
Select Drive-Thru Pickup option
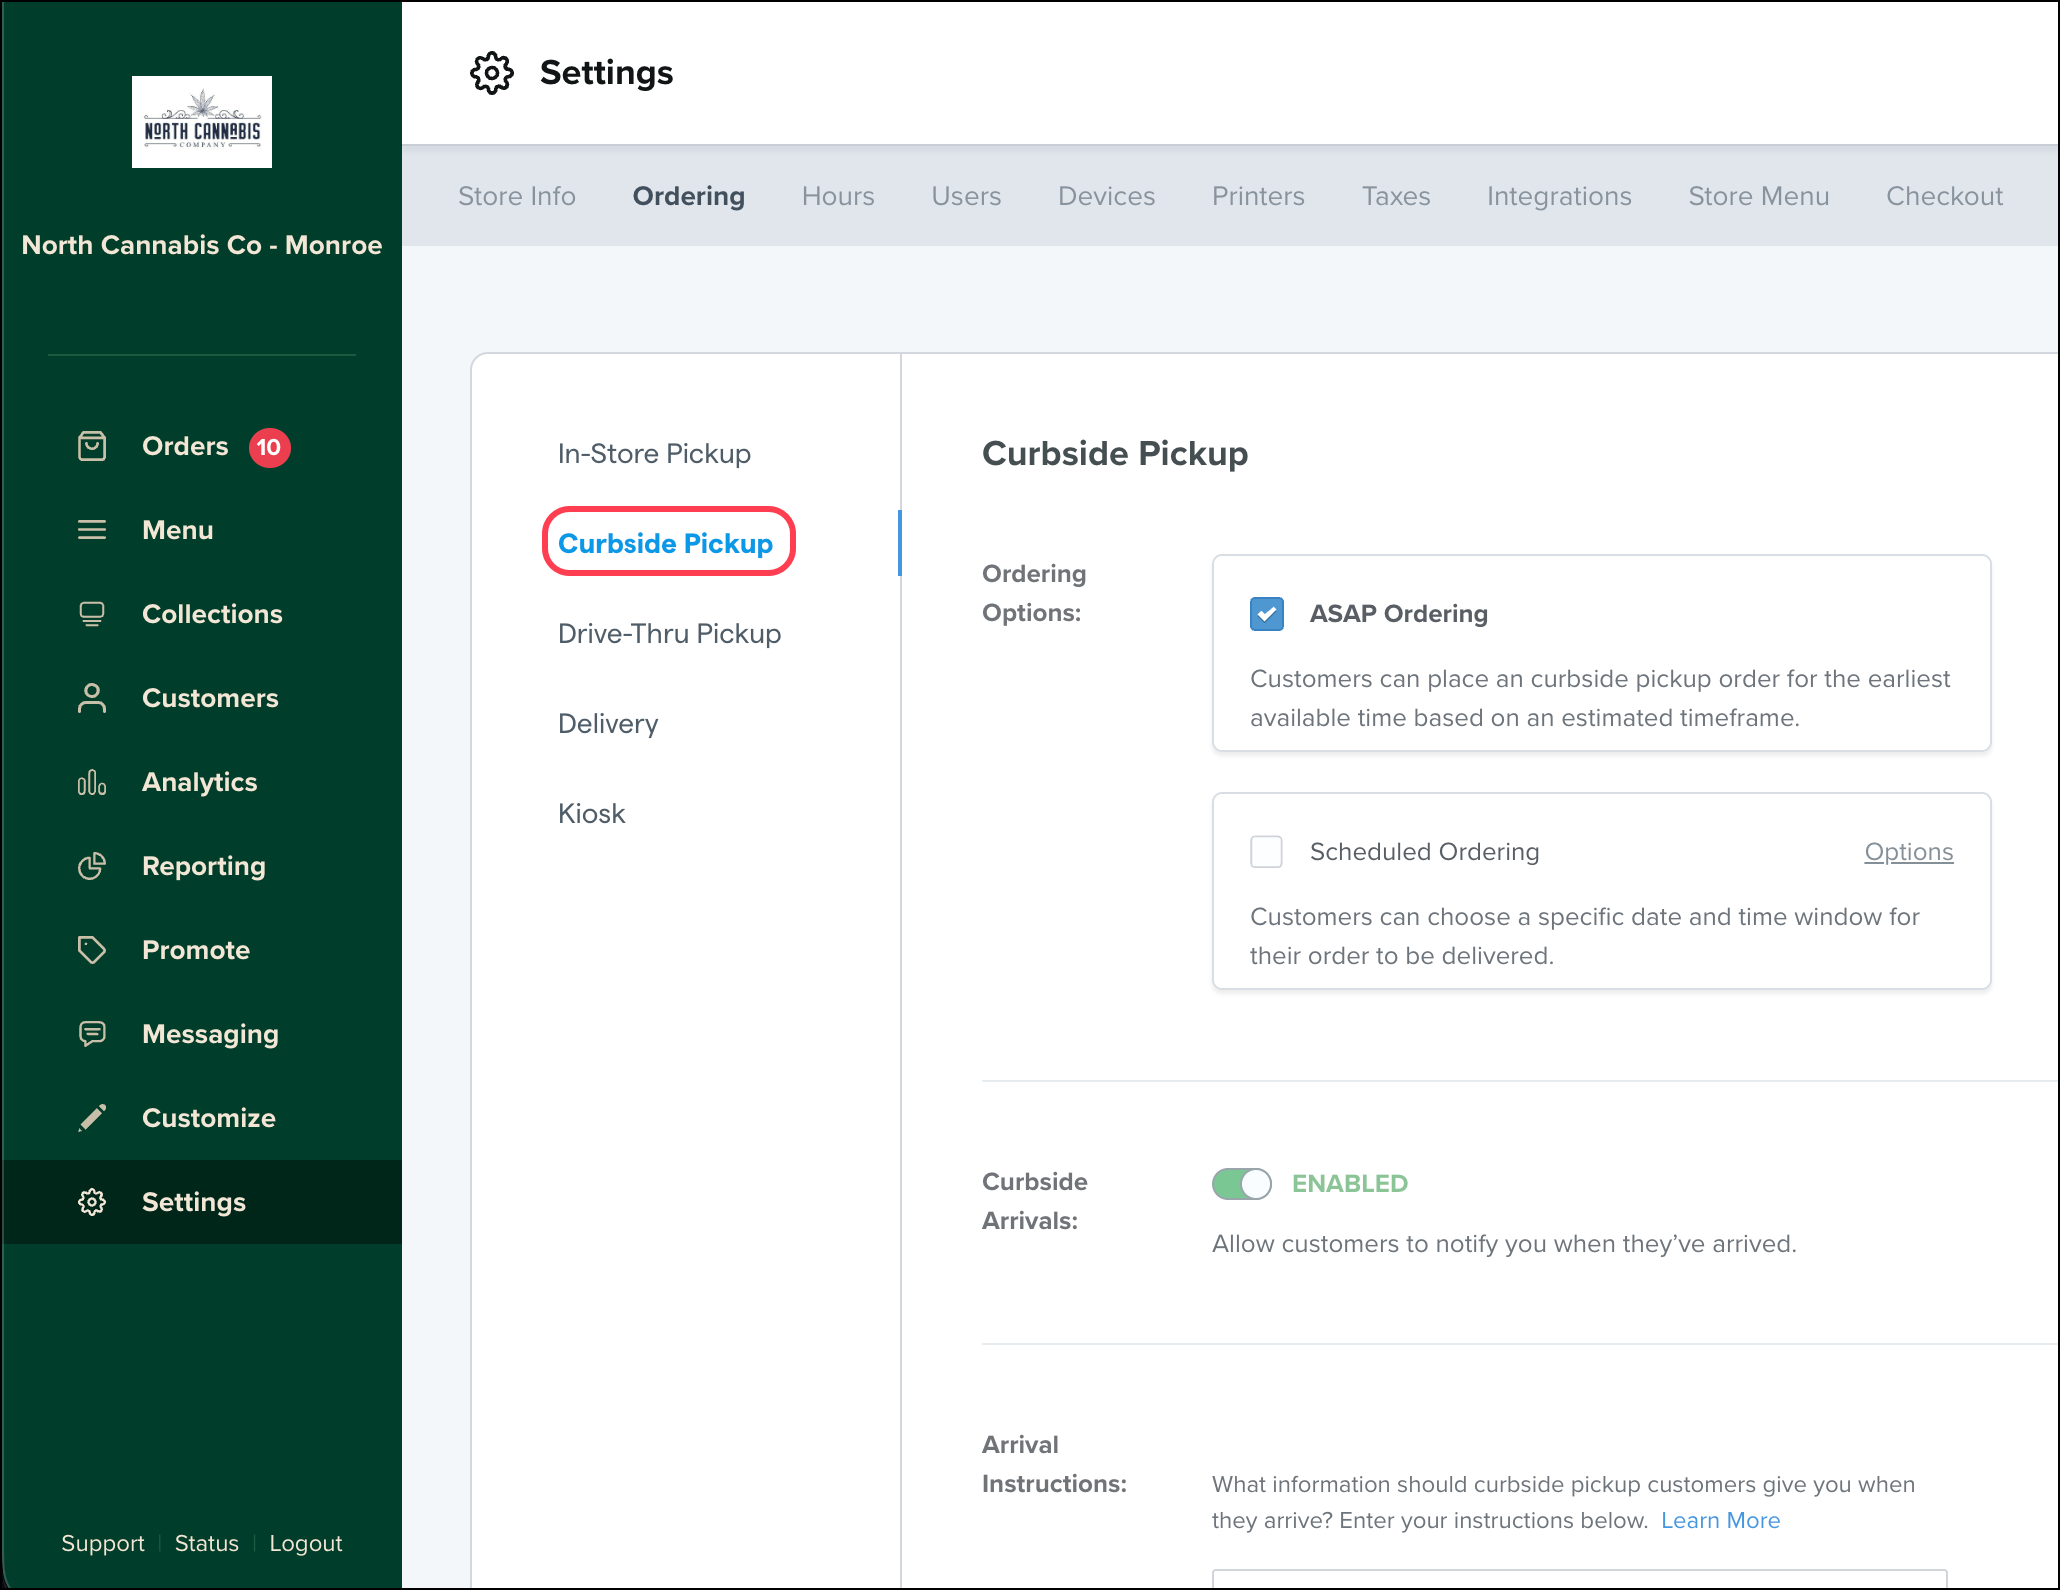pos(670,634)
